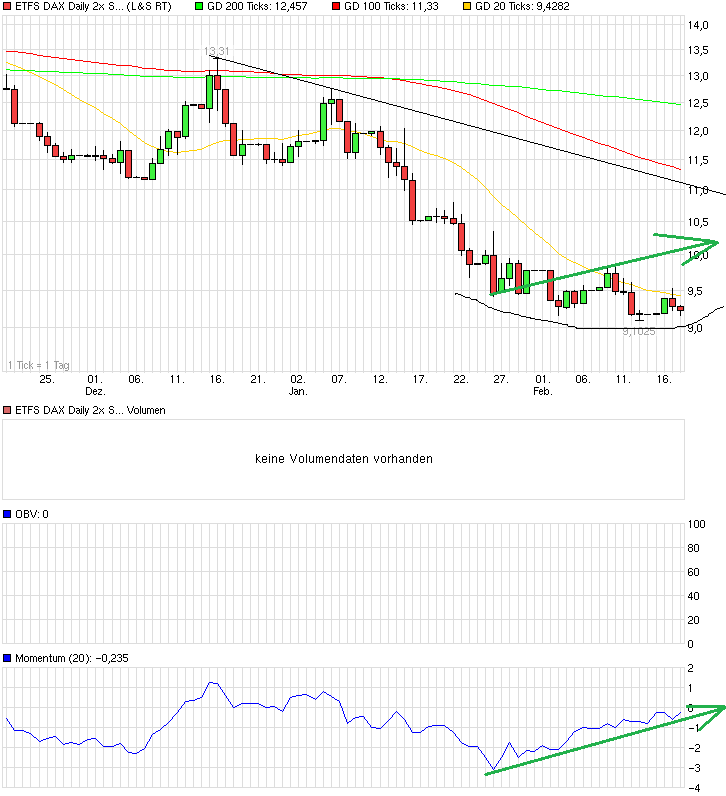Click the '01. Feb.' date on the time axis

tap(542, 385)
